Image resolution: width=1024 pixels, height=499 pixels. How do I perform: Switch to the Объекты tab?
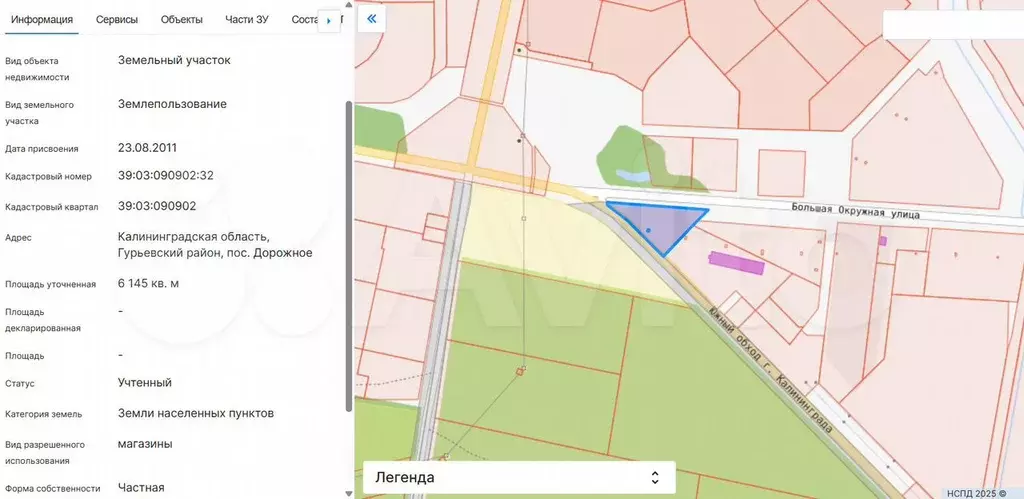(x=181, y=20)
